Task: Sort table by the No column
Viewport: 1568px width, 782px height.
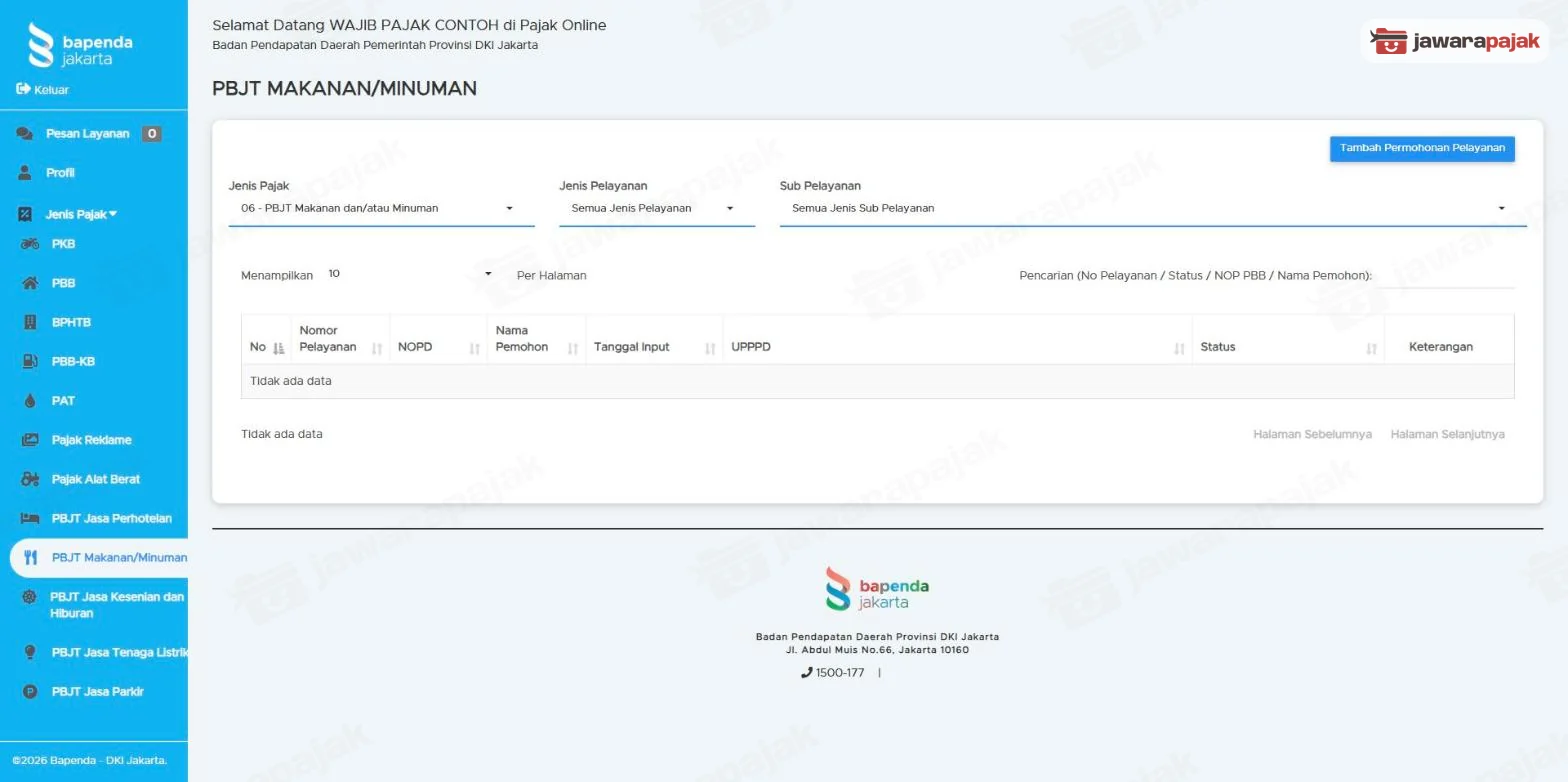Action: (x=266, y=339)
